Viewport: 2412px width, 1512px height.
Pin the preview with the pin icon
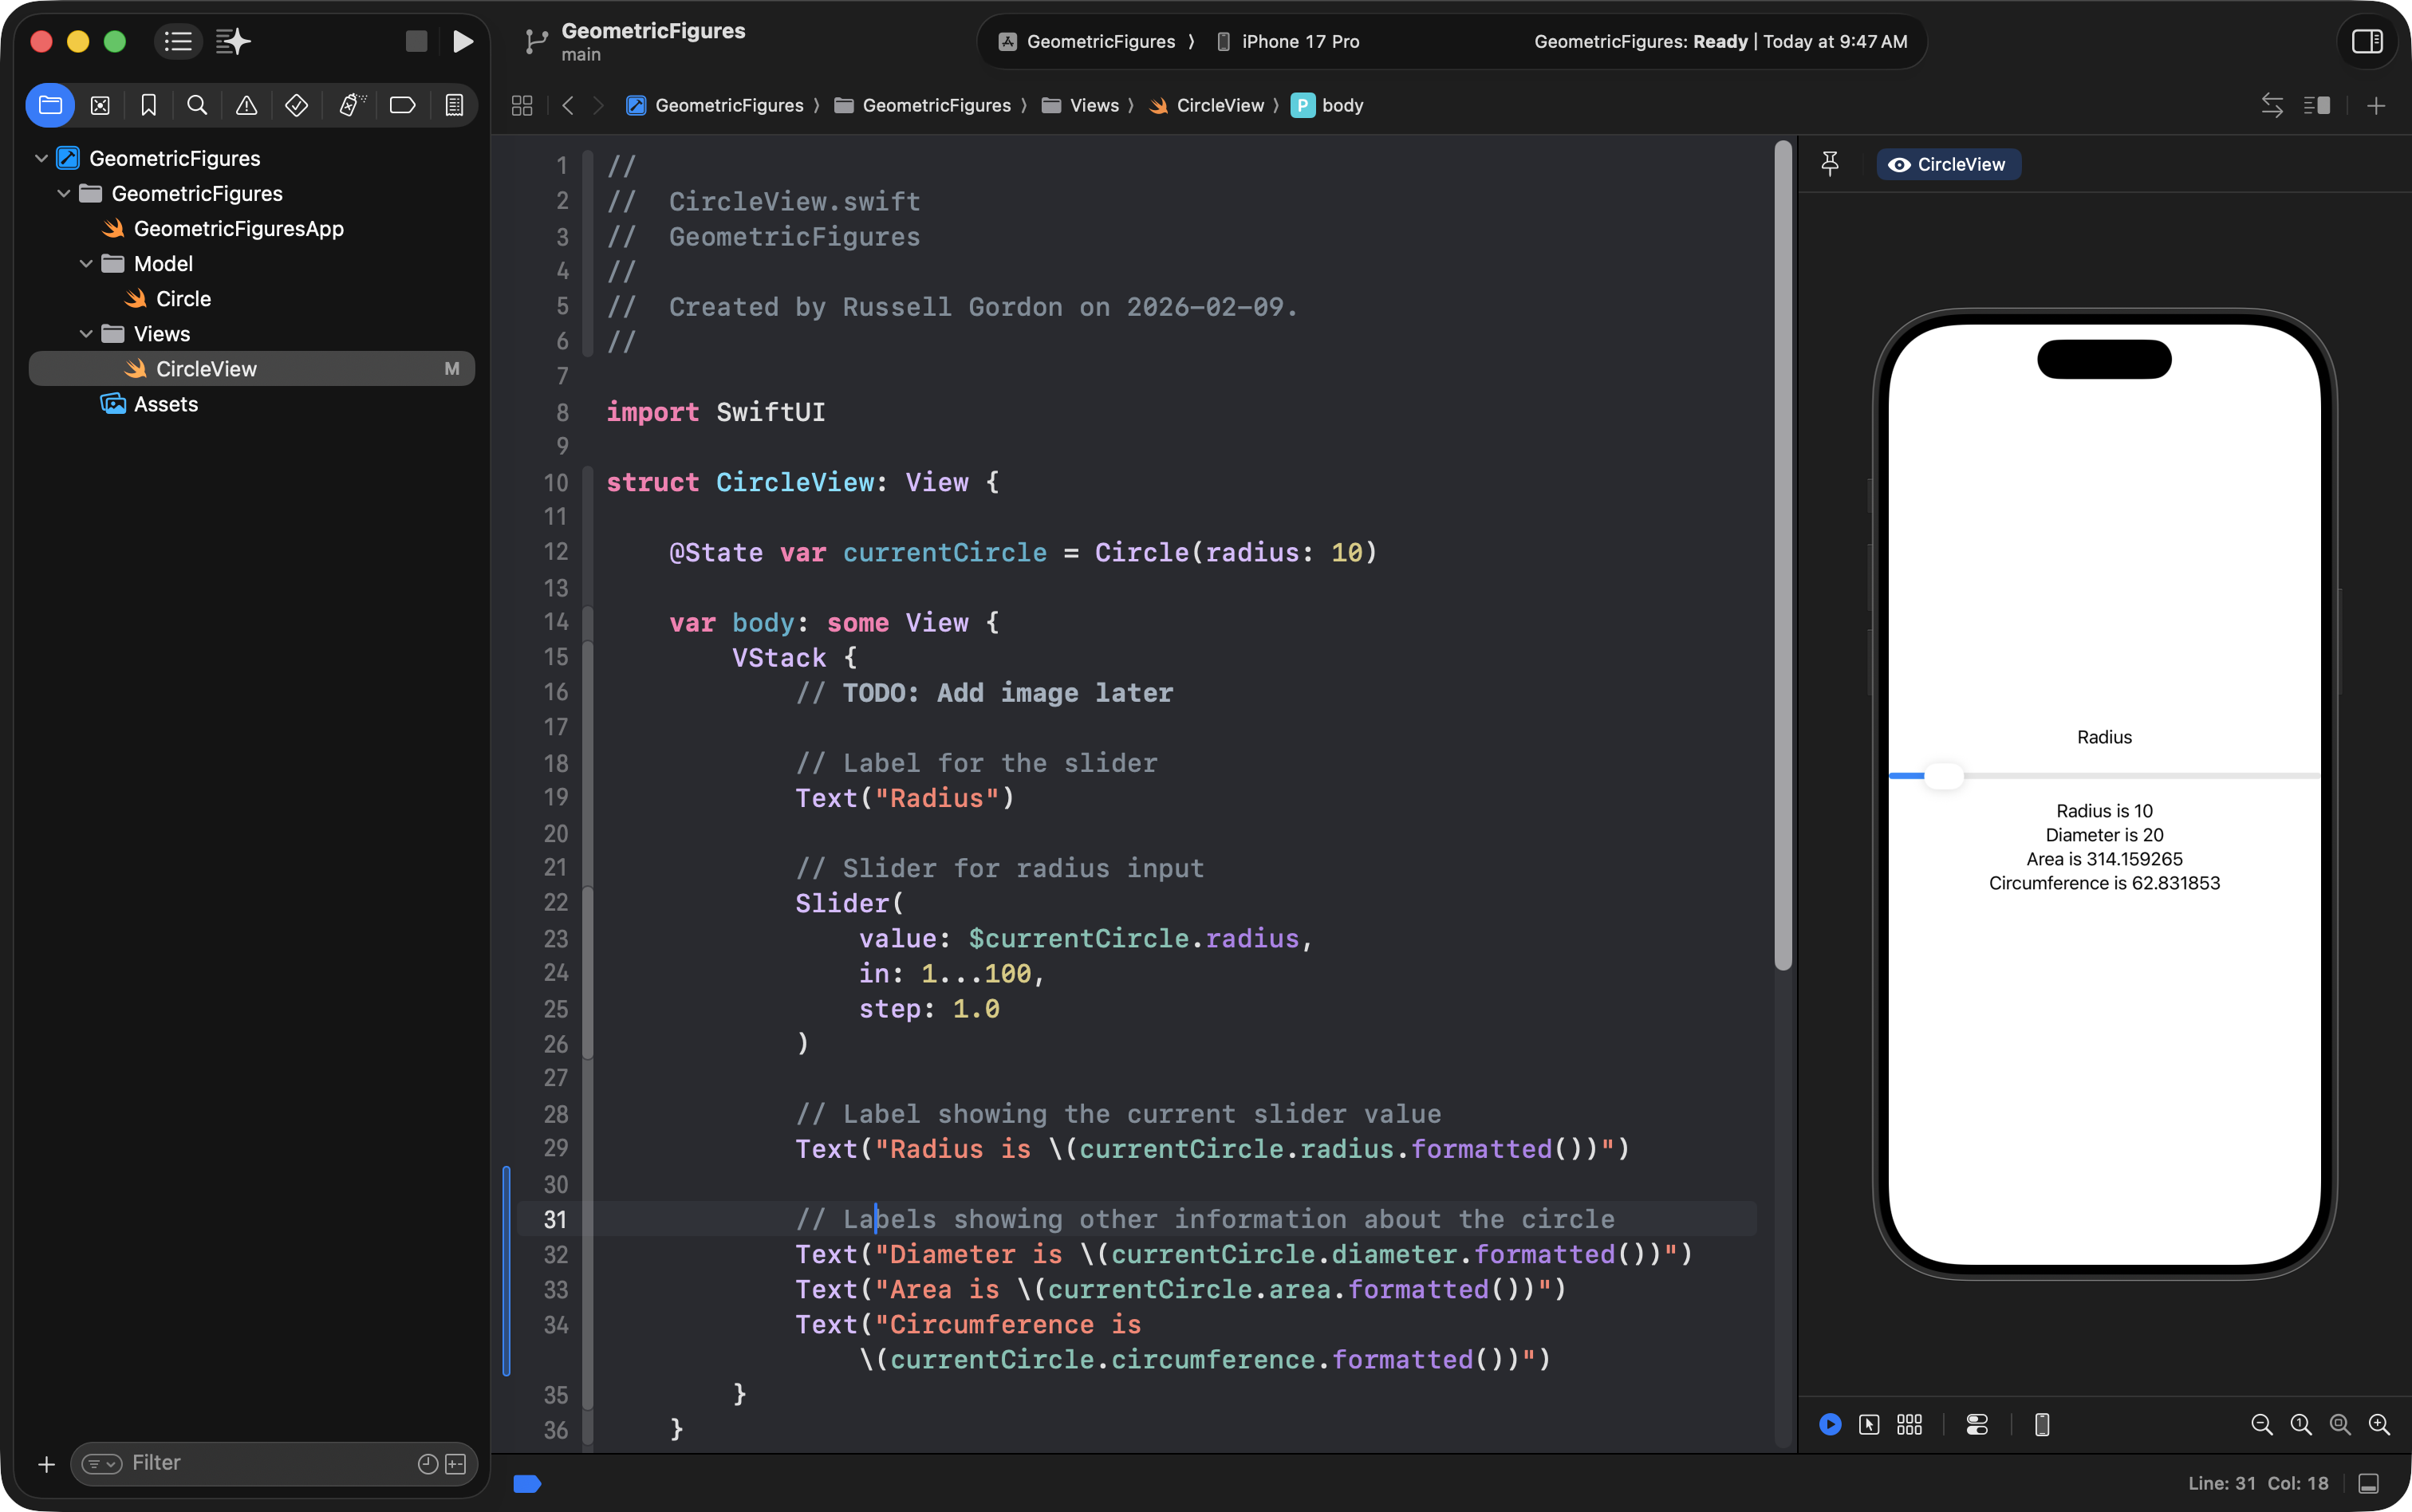point(1830,163)
